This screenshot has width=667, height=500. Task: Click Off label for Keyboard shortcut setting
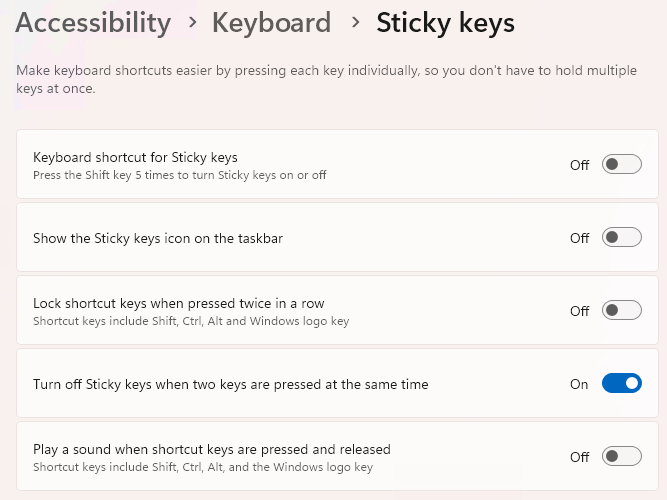[x=579, y=165]
